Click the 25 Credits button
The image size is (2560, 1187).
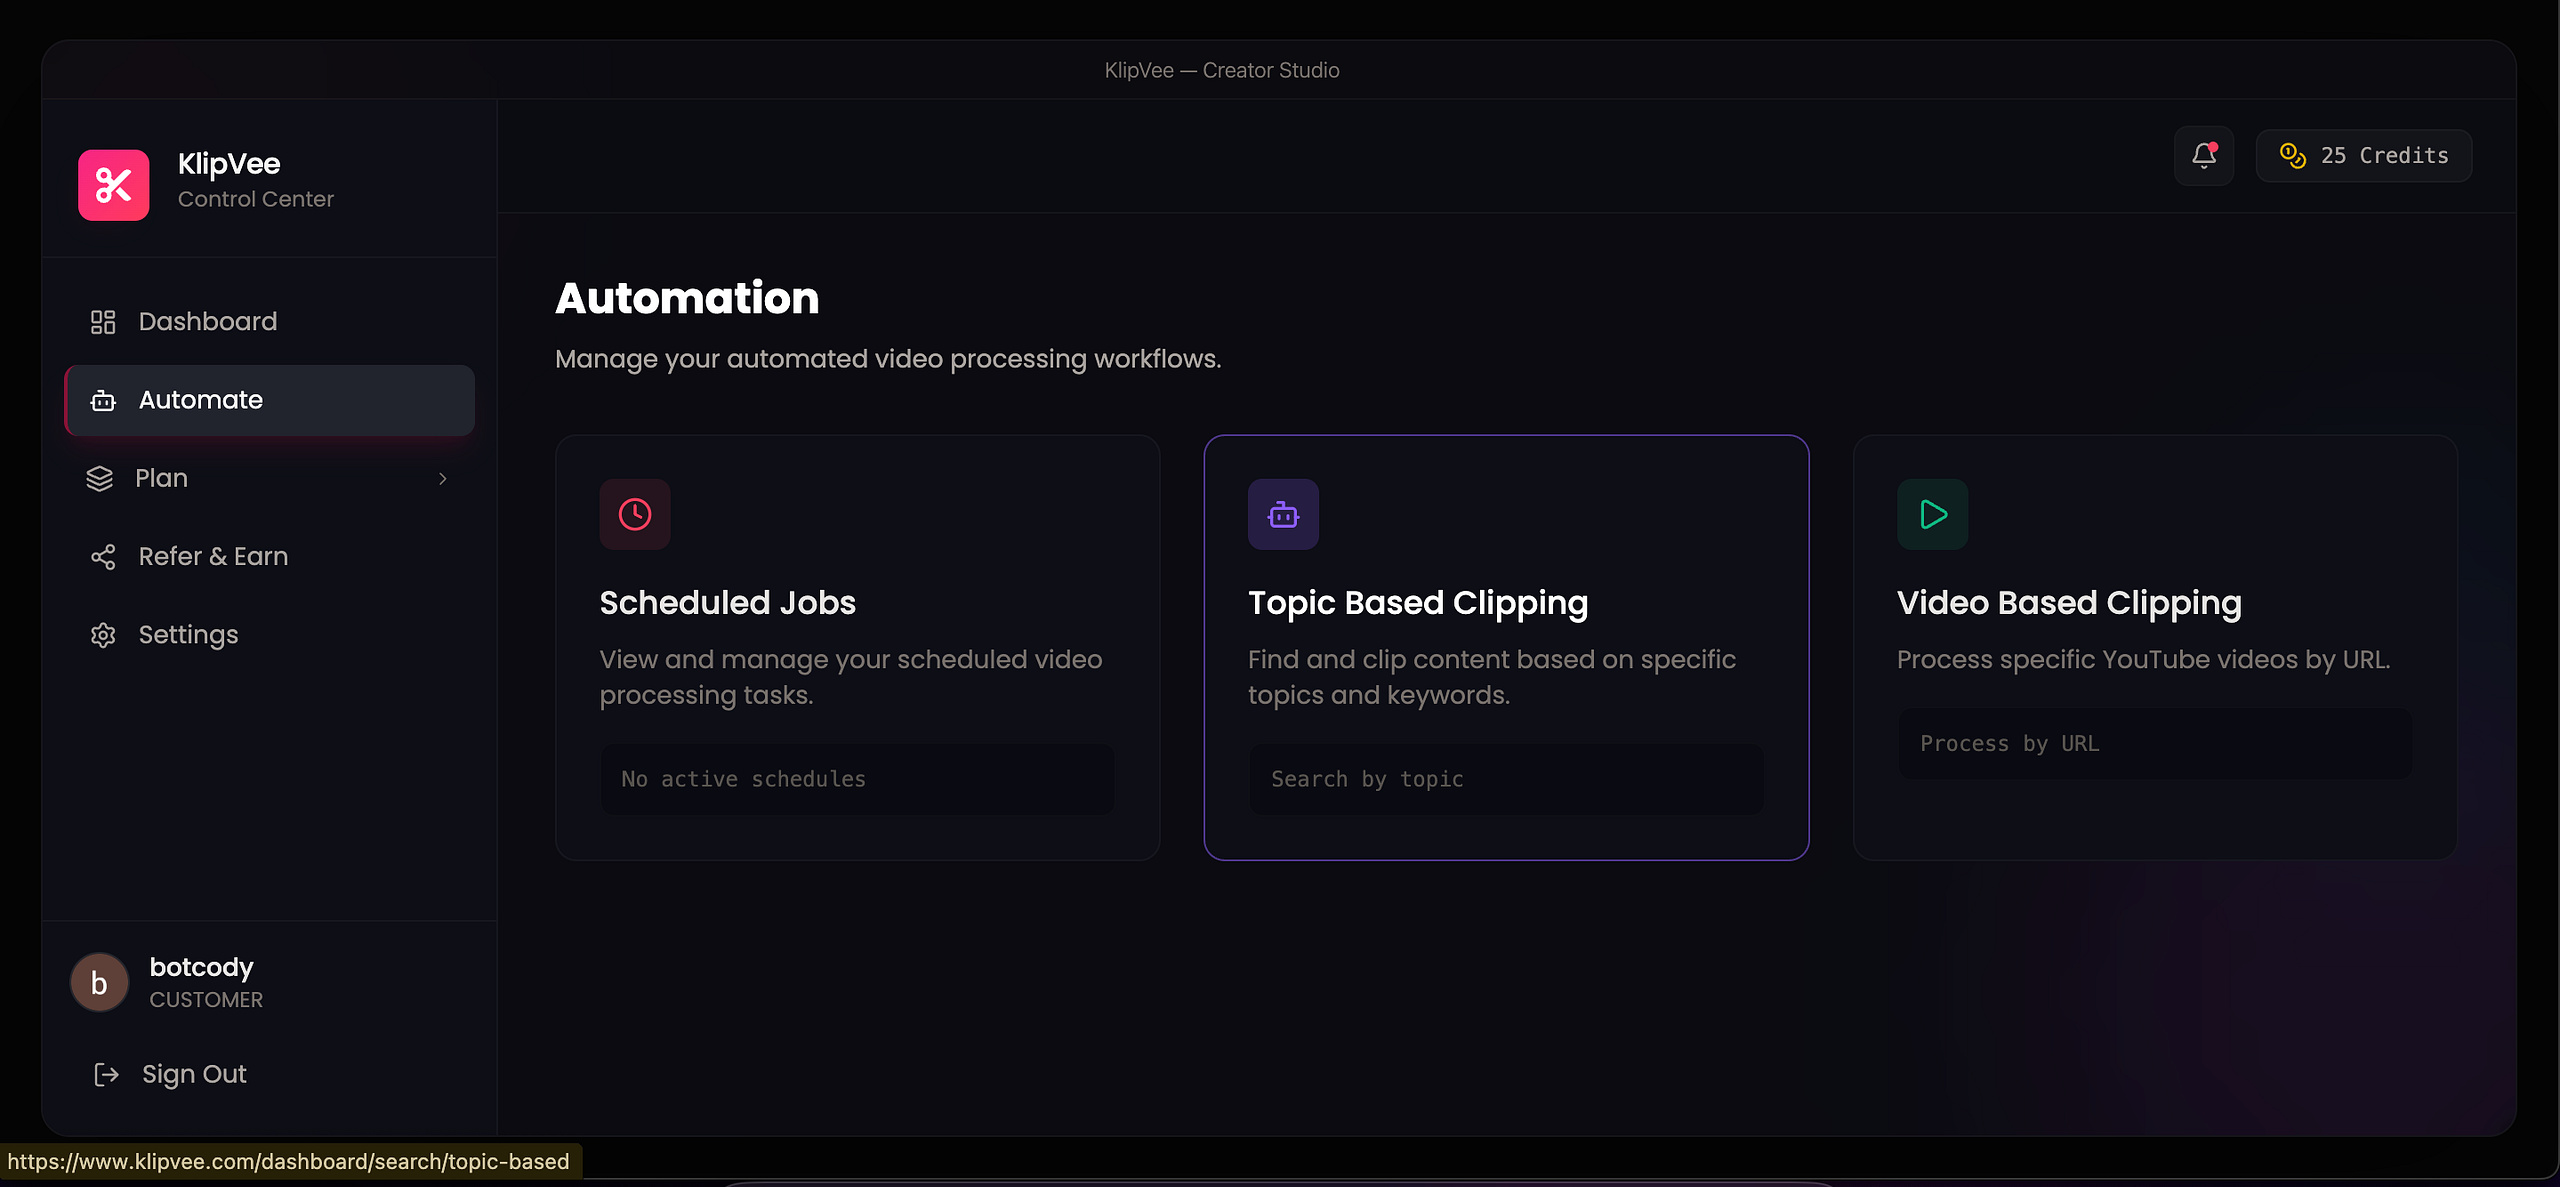2364,156
